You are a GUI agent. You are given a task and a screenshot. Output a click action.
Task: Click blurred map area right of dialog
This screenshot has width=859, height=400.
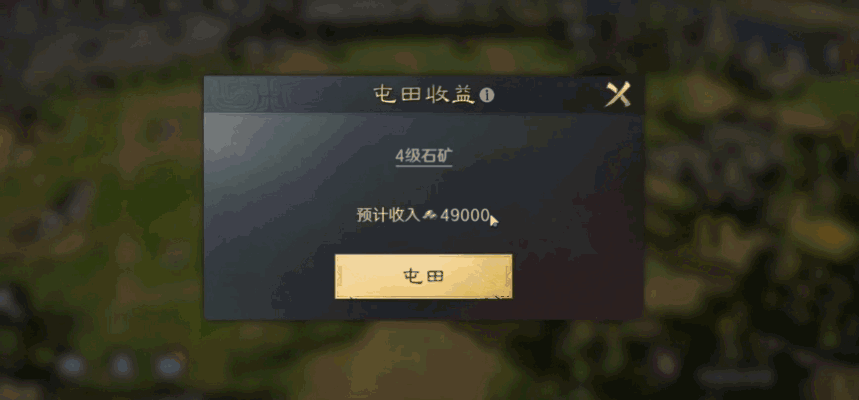[x=751, y=197]
